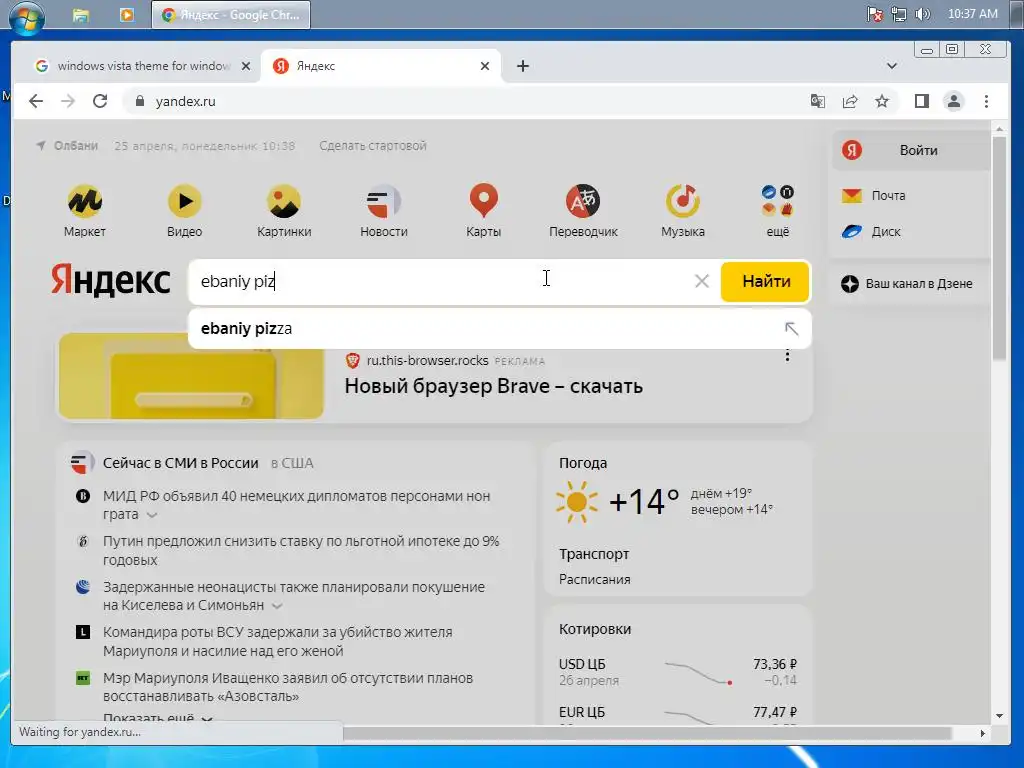Screen dimensions: 1024x768
Task: Click the Найти search button
Action: (x=765, y=281)
